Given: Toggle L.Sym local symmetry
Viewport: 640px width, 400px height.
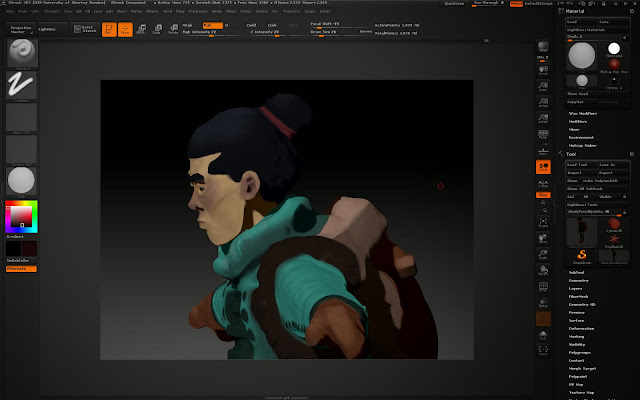Looking at the screenshot, I should pos(543,183).
